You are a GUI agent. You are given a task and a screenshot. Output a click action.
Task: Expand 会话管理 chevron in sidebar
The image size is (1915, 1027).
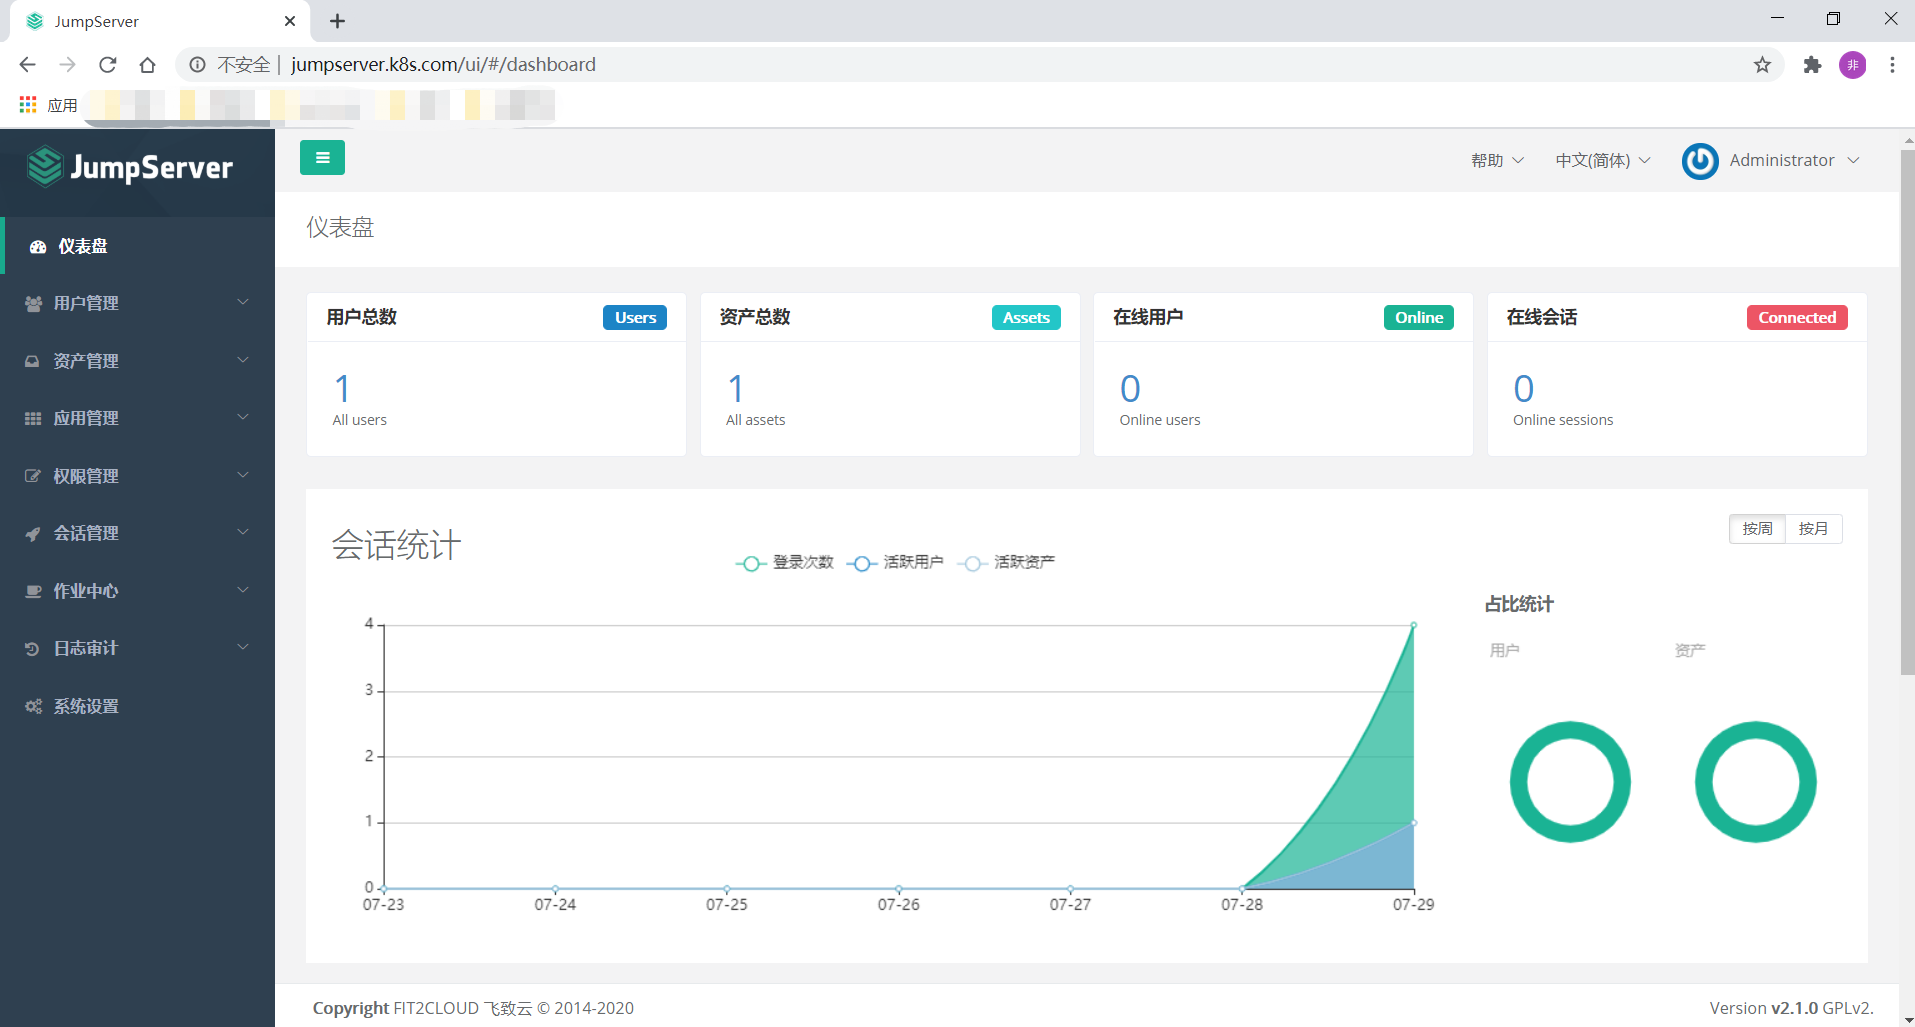pos(243,532)
